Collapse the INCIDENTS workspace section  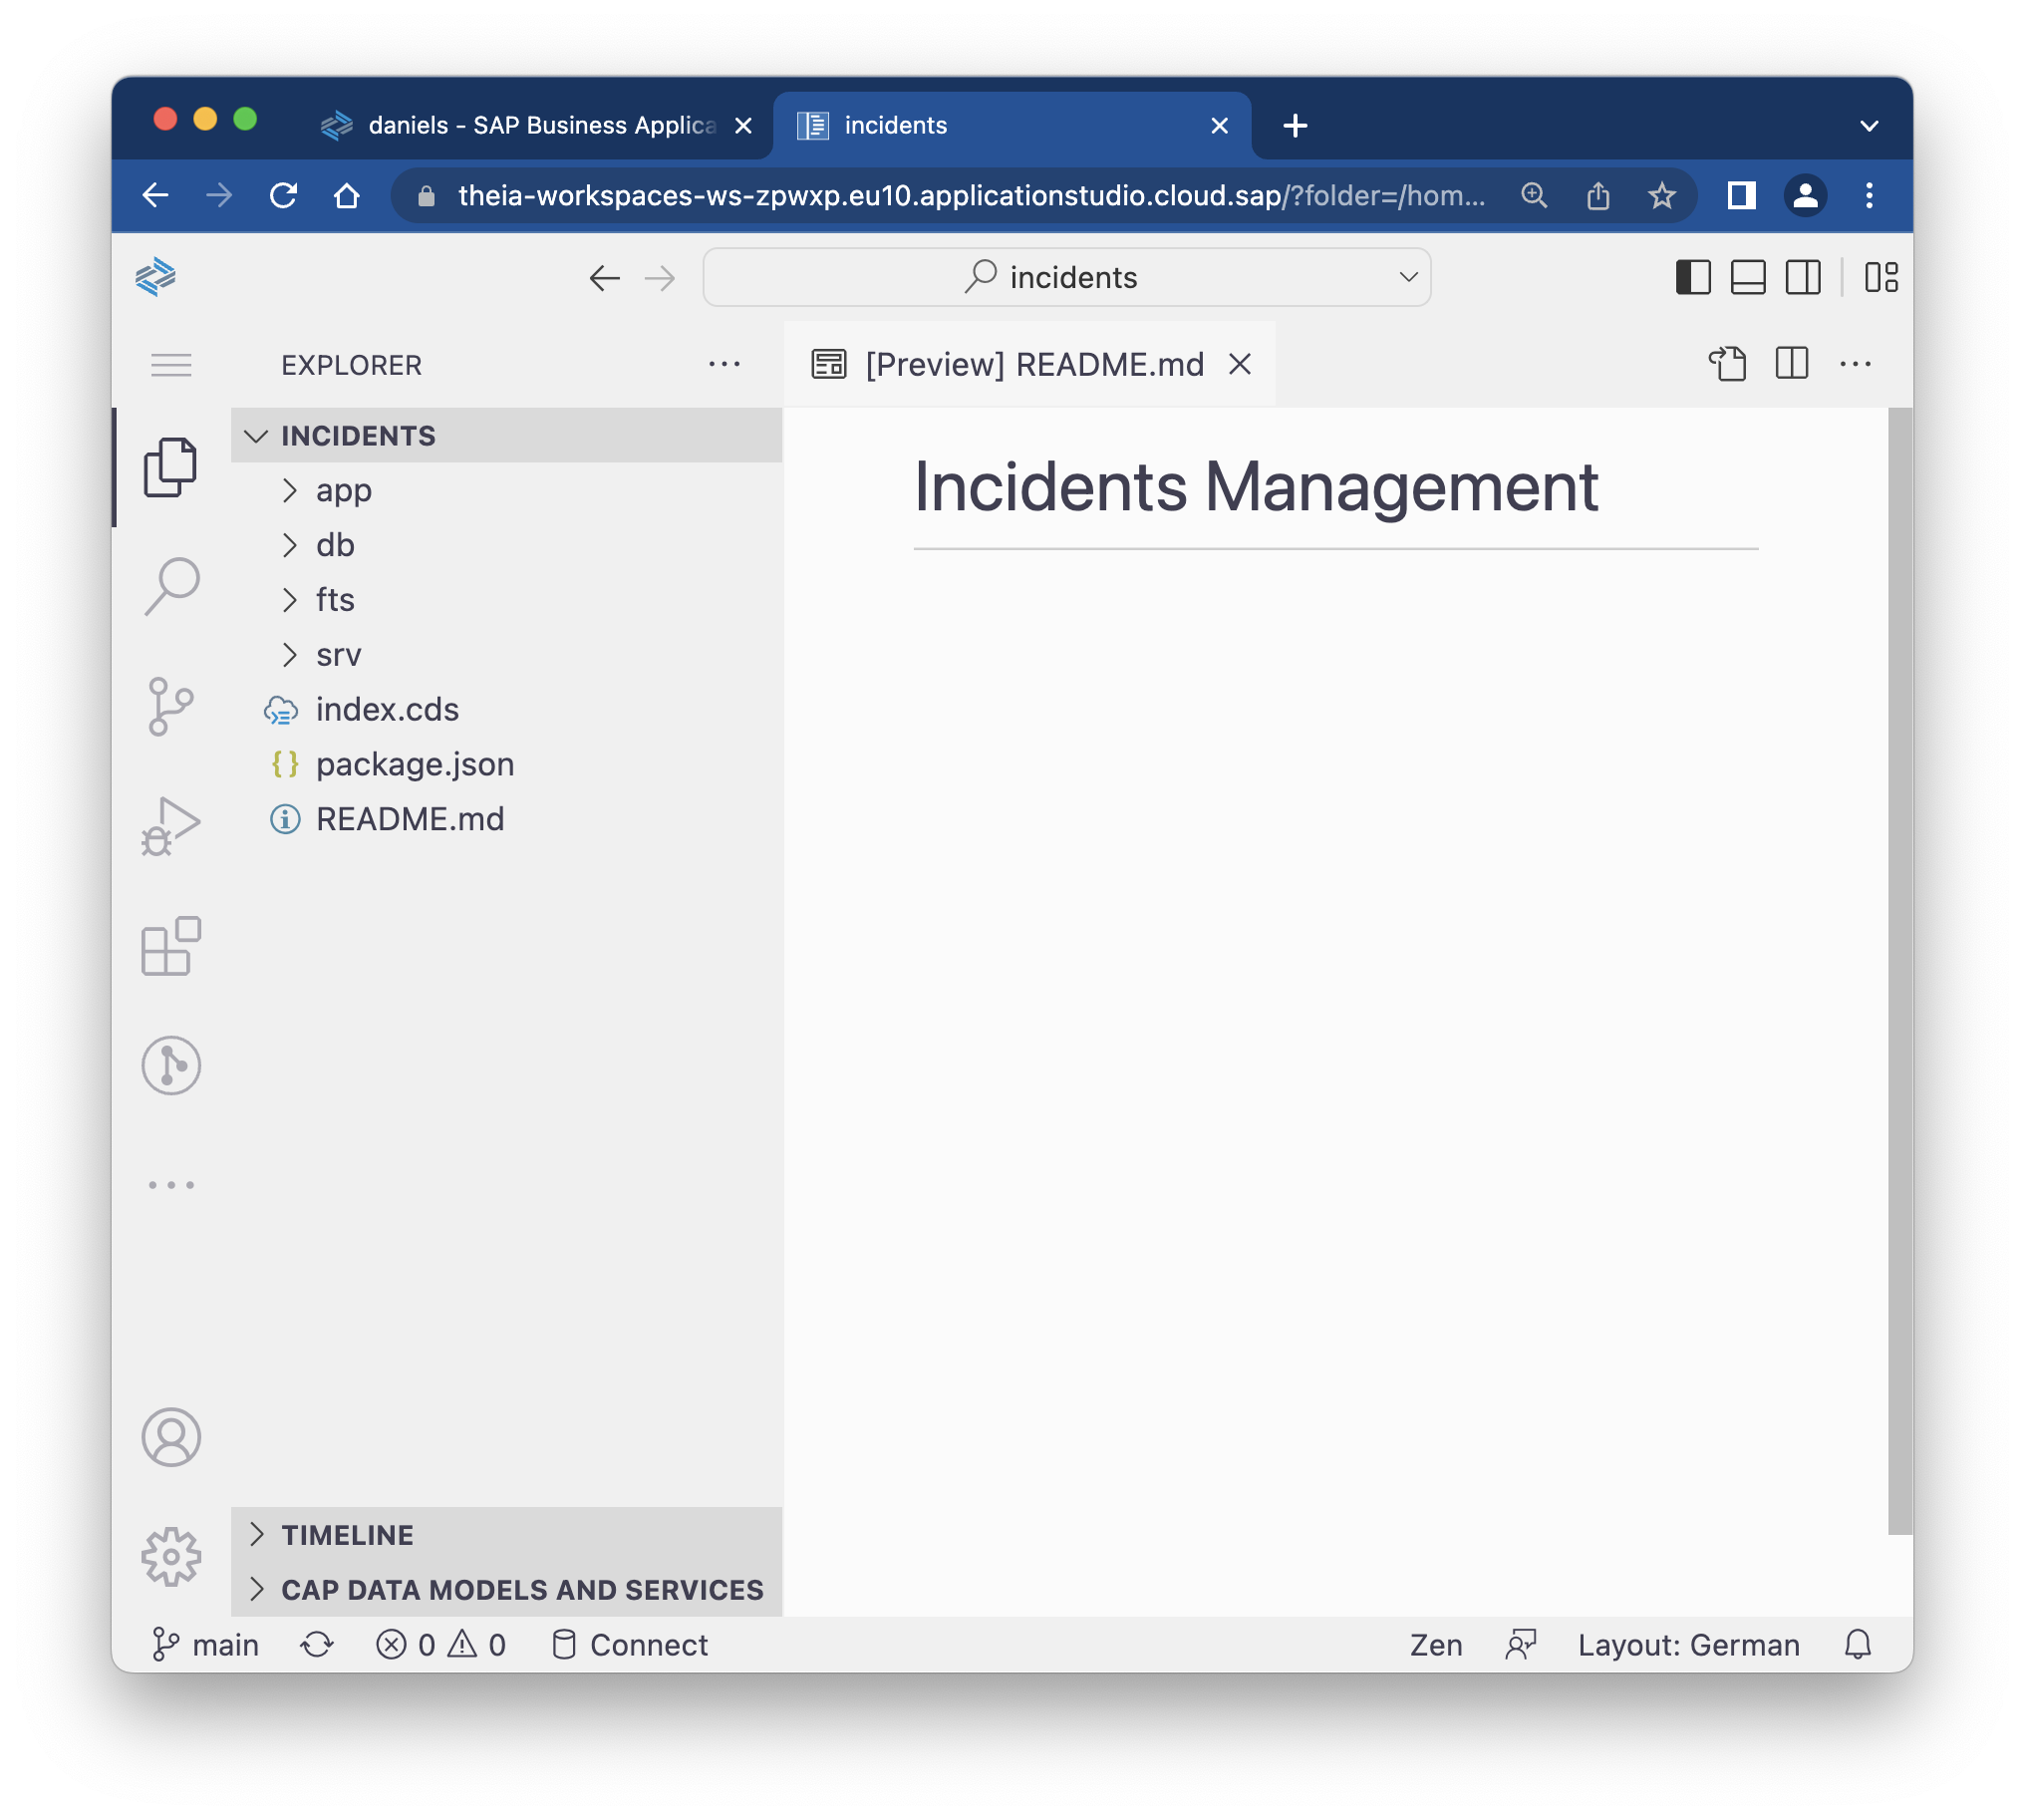[506, 436]
